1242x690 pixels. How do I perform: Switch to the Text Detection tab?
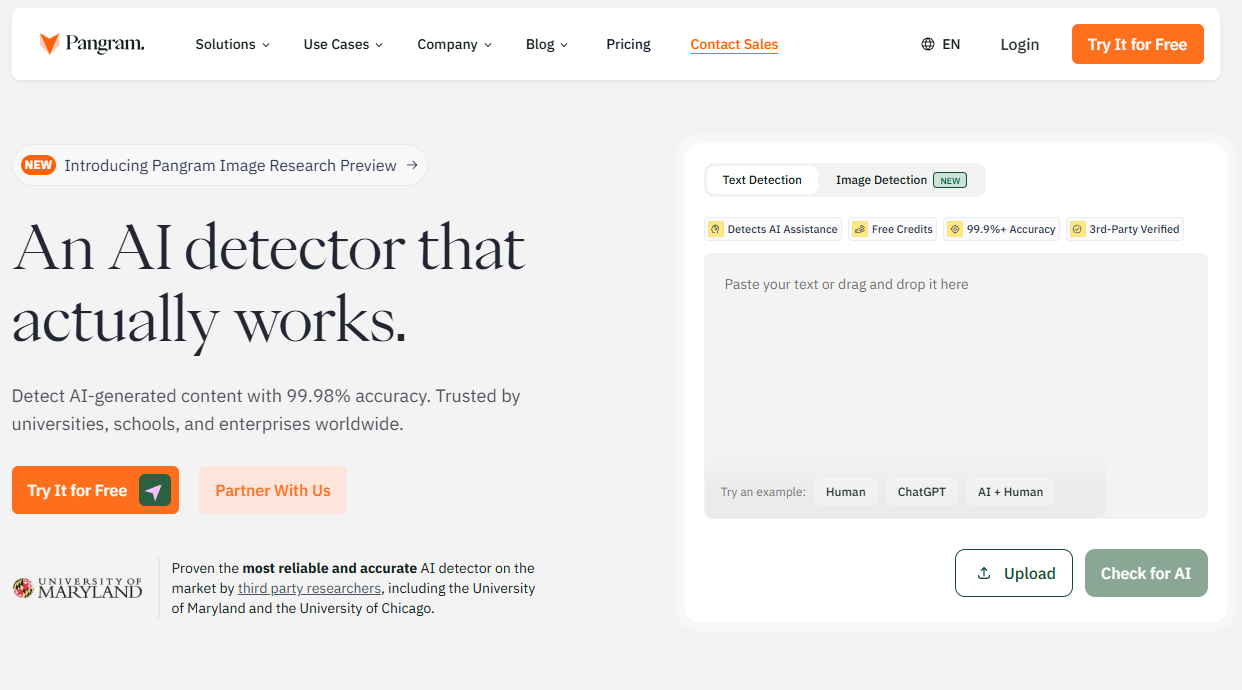pos(762,180)
